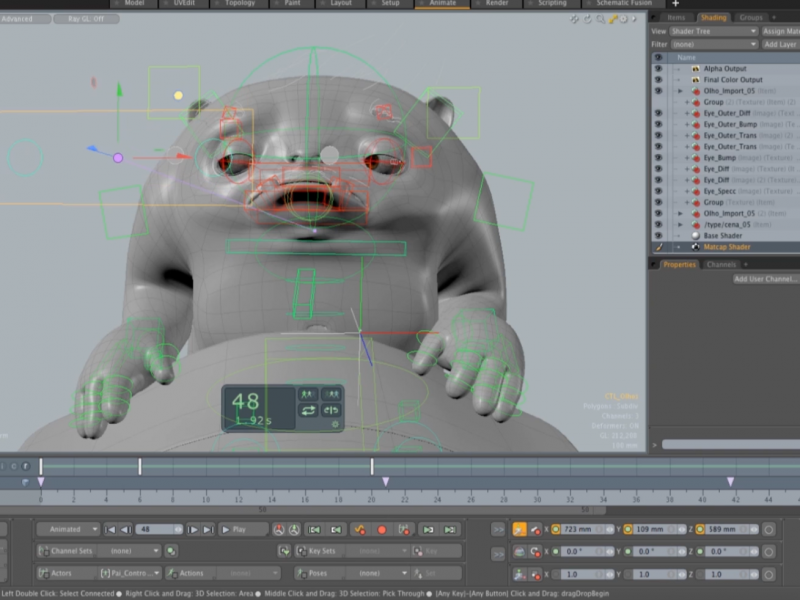Click the Add Layer button
The width and height of the screenshot is (800, 600).
click(x=781, y=44)
